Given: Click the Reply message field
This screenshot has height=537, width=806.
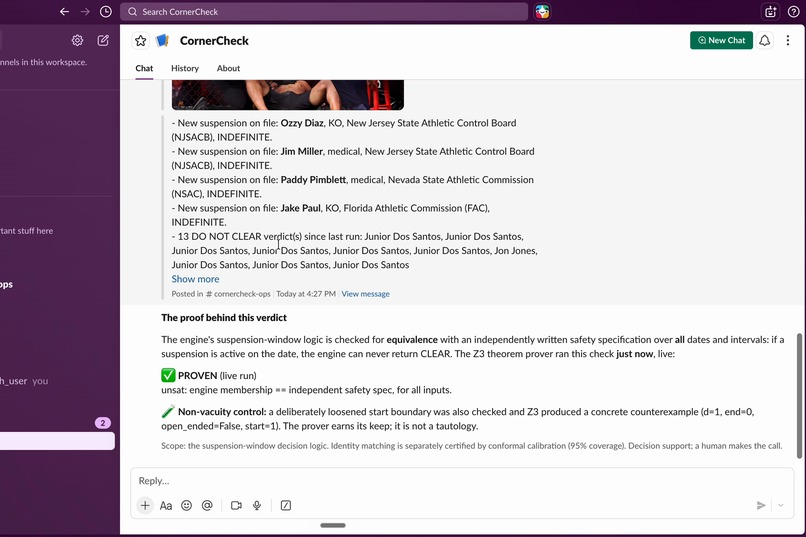Looking at the screenshot, I should (x=462, y=481).
